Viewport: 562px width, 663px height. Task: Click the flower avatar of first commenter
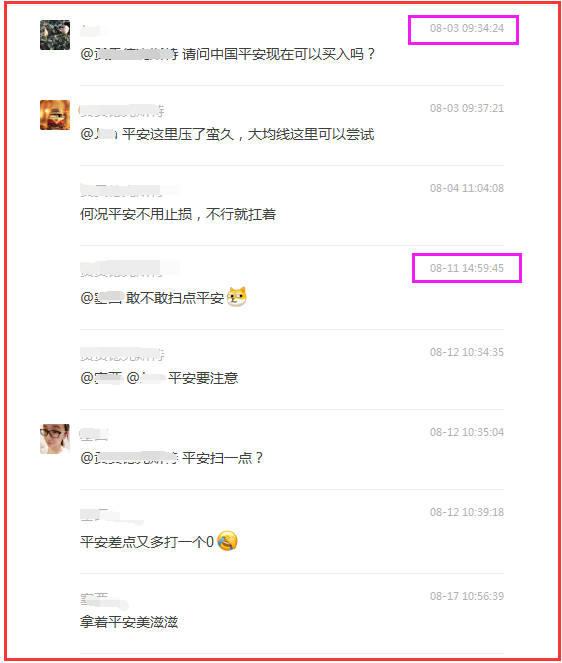[x=55, y=35]
